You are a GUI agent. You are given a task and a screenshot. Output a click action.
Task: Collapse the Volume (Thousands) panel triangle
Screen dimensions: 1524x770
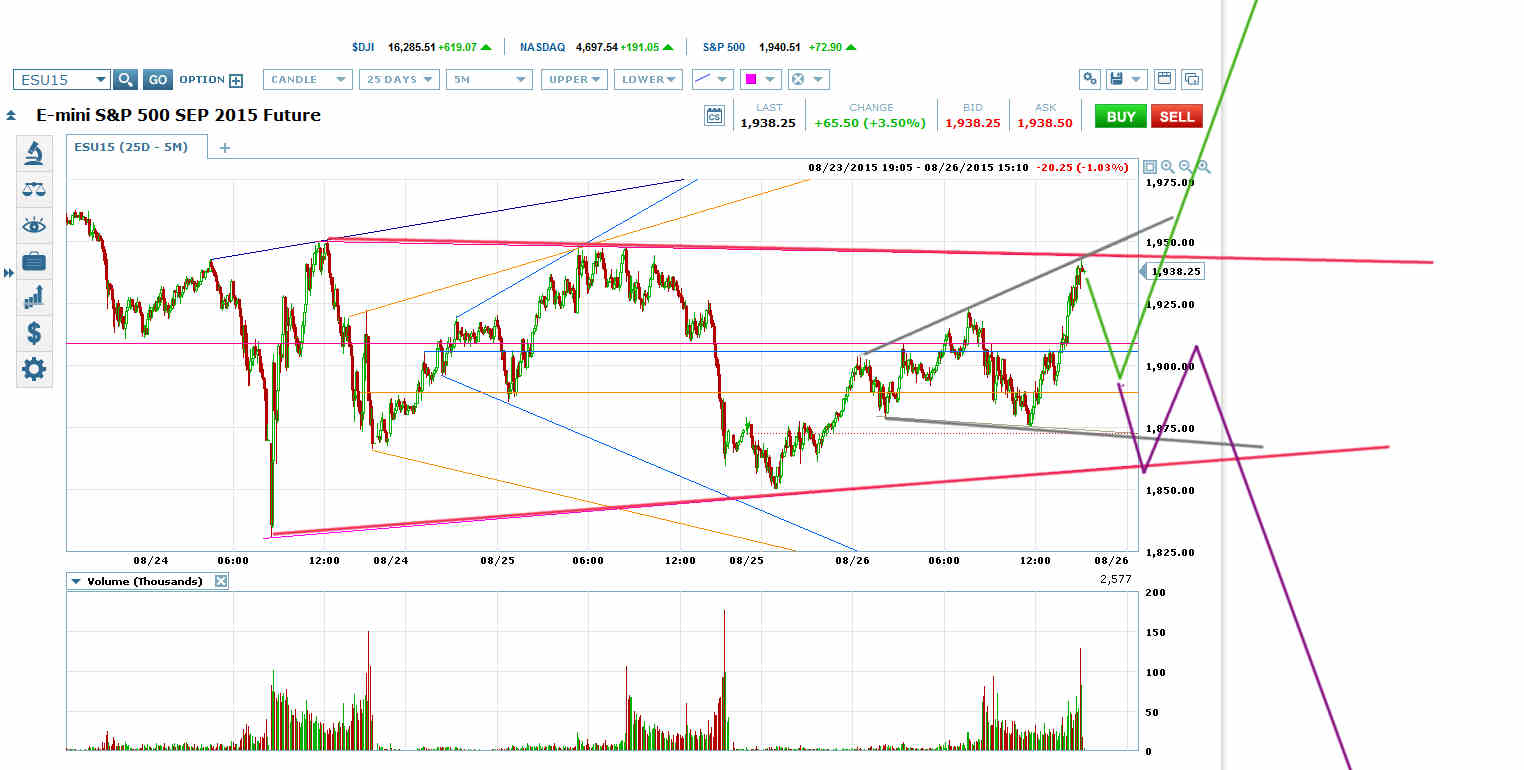pyautogui.click(x=75, y=581)
